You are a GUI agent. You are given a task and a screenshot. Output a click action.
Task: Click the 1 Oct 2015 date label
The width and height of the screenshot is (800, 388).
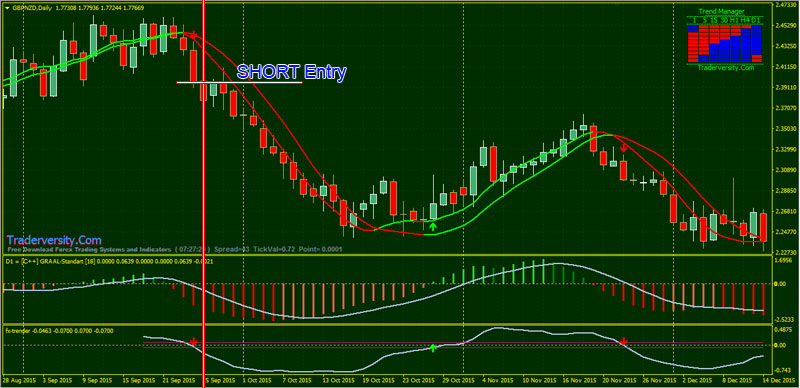tap(257, 381)
